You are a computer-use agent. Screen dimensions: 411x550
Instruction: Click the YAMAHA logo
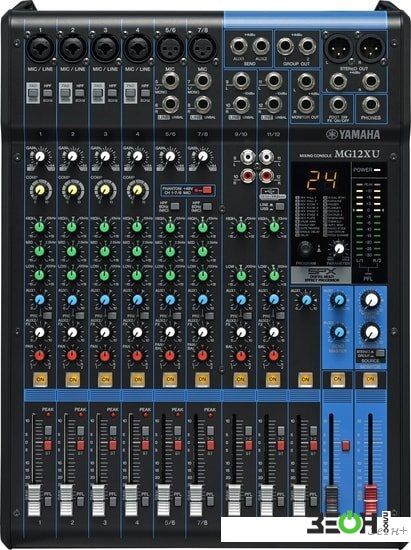(353, 134)
